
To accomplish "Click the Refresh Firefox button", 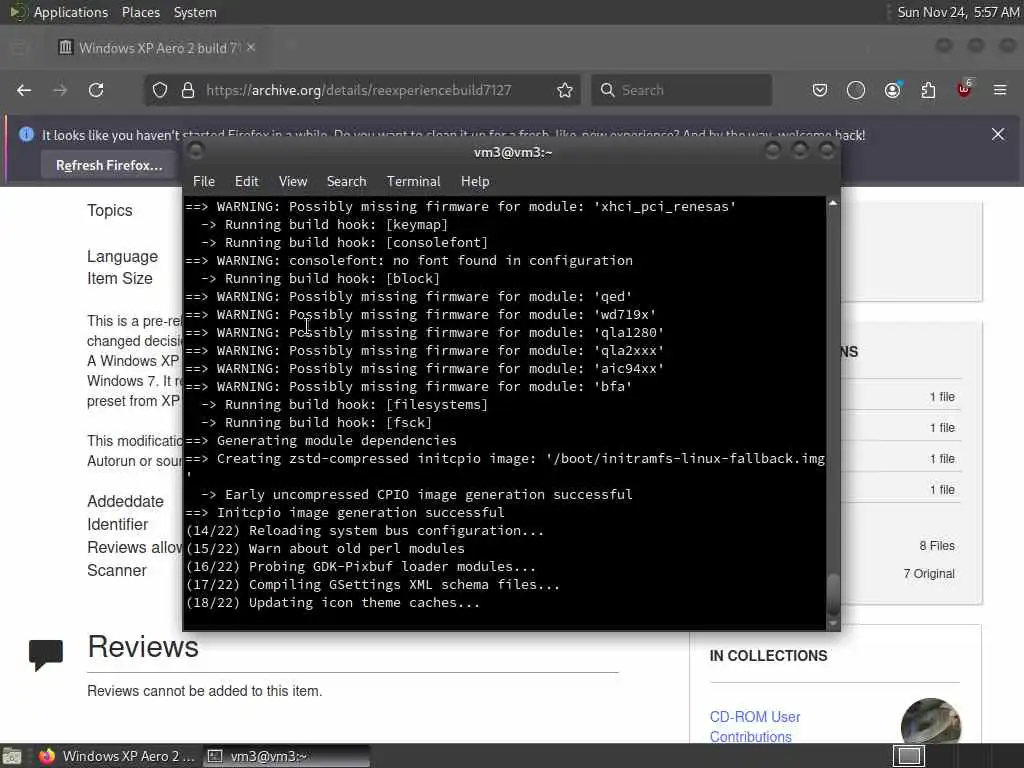I will pos(109,165).
